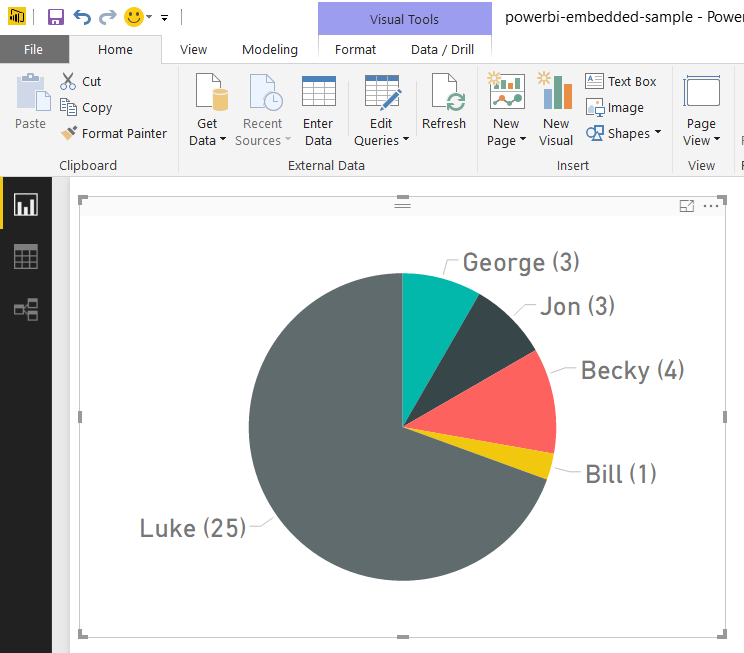The width and height of the screenshot is (744, 653).
Task: Open the File menu tab
Action: pyautogui.click(x=34, y=49)
